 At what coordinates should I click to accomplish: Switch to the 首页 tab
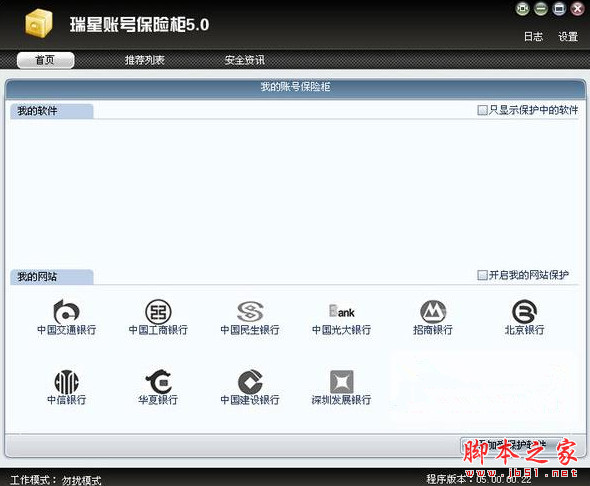click(46, 60)
